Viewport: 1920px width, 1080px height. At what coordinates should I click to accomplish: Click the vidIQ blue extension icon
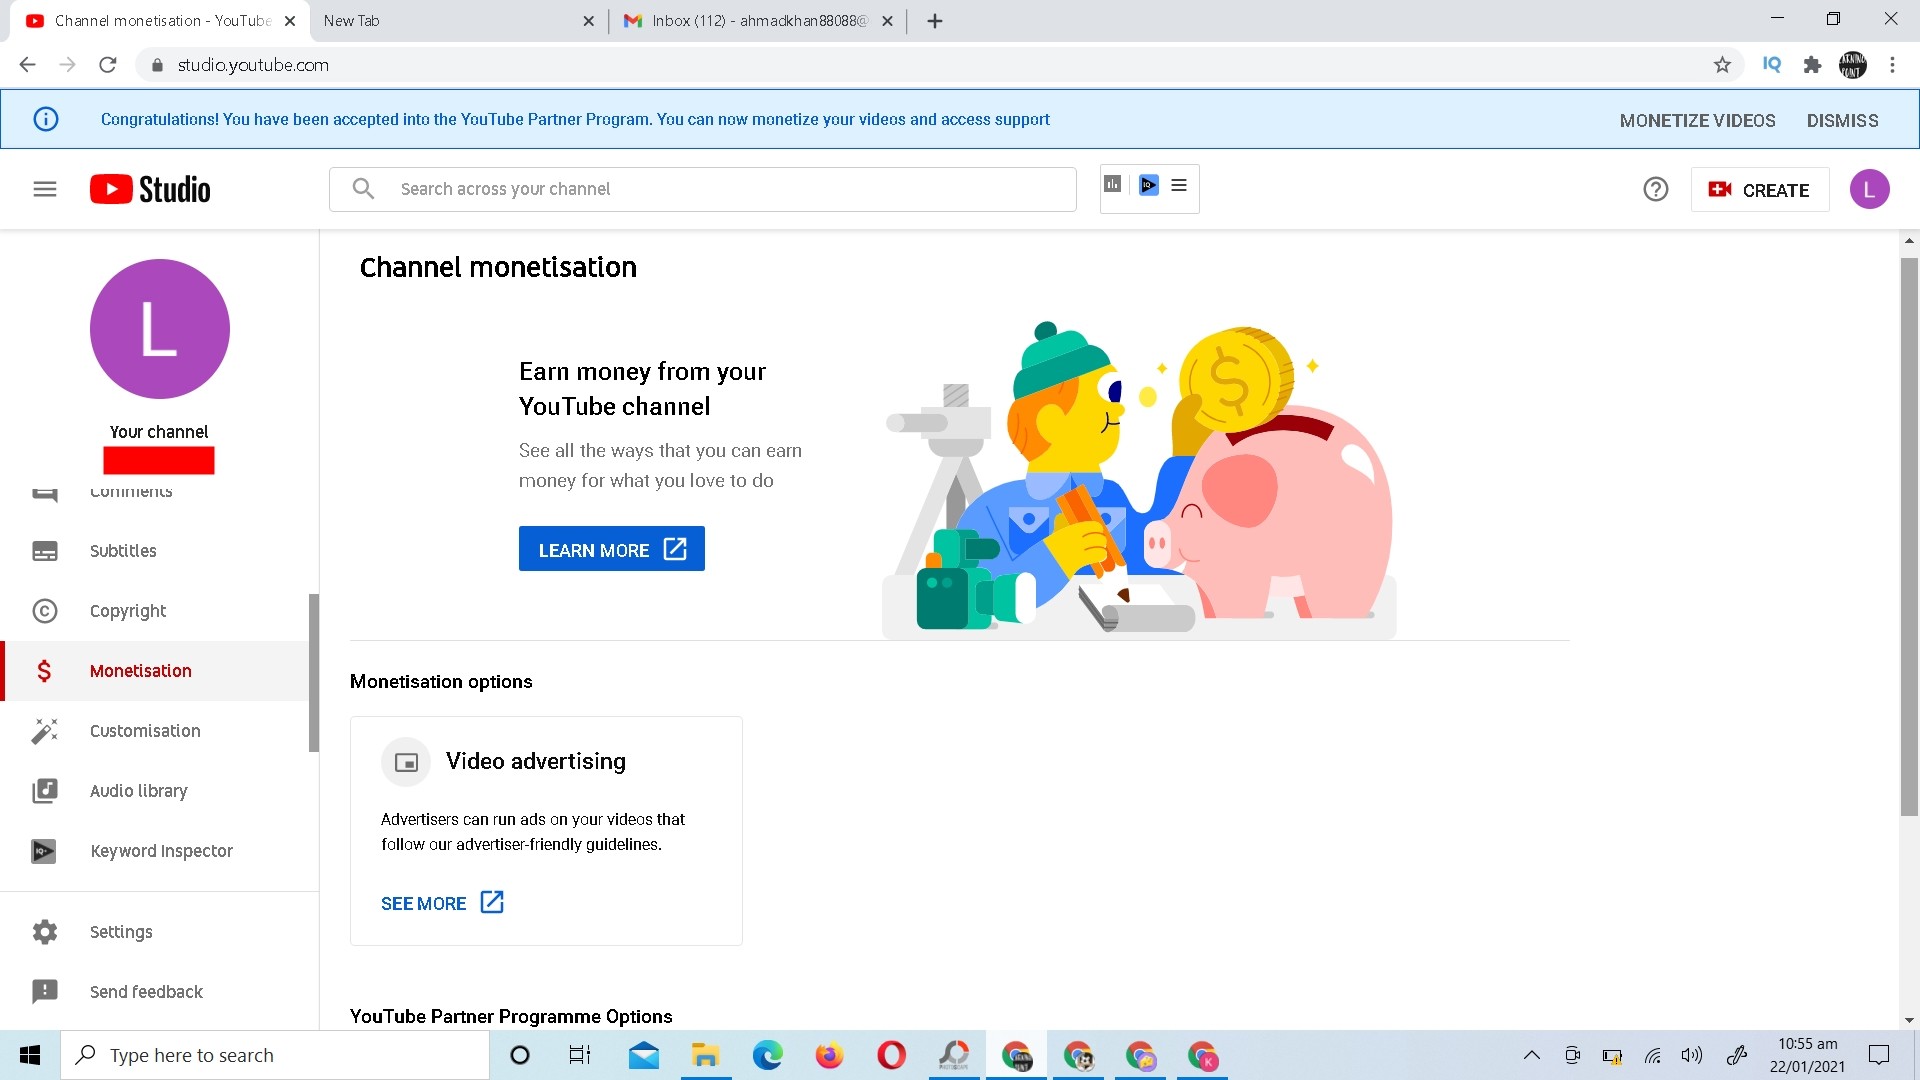(1148, 185)
